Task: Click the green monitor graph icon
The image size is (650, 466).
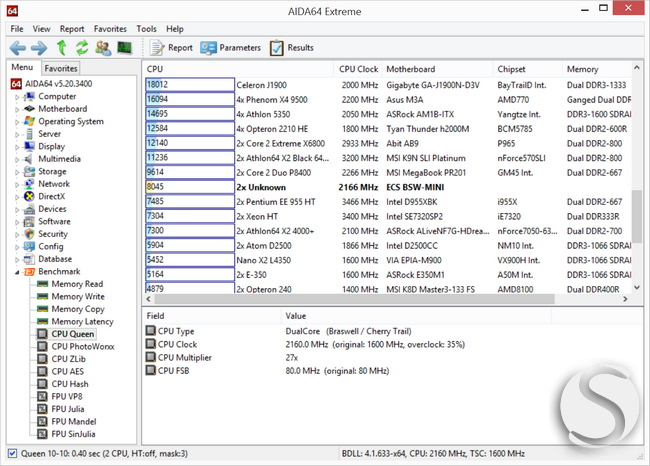Action: [x=124, y=48]
